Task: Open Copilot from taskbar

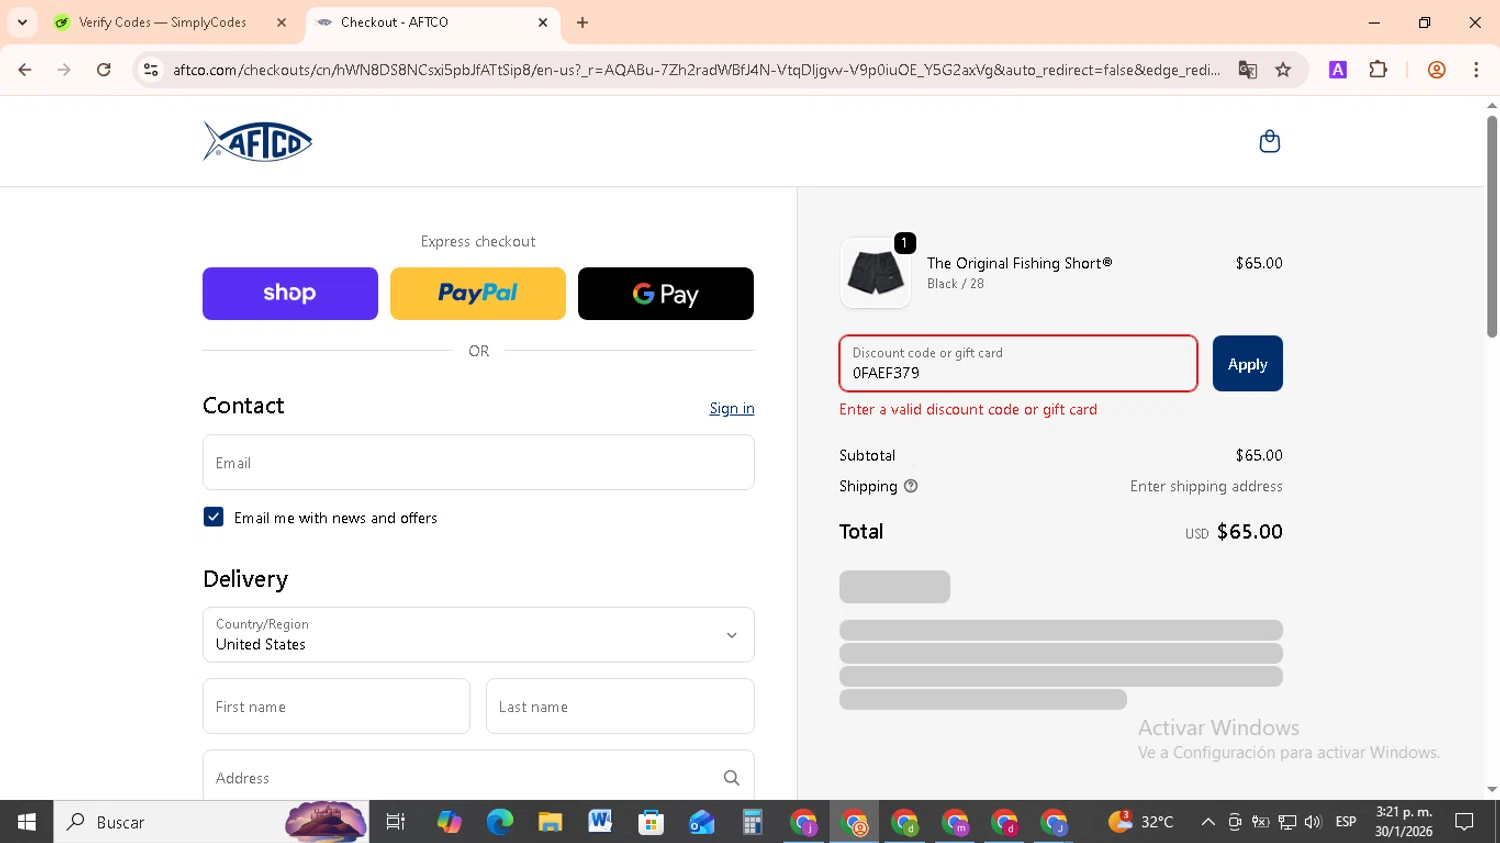Action: (449, 822)
